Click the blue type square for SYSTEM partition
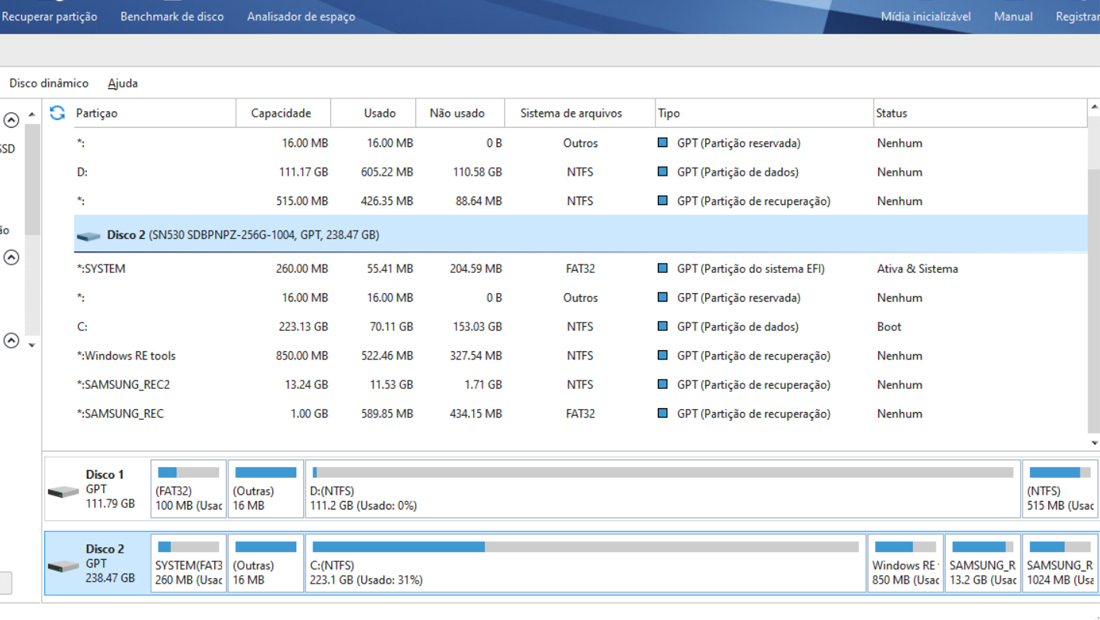The image size is (1100, 620). pyautogui.click(x=662, y=268)
